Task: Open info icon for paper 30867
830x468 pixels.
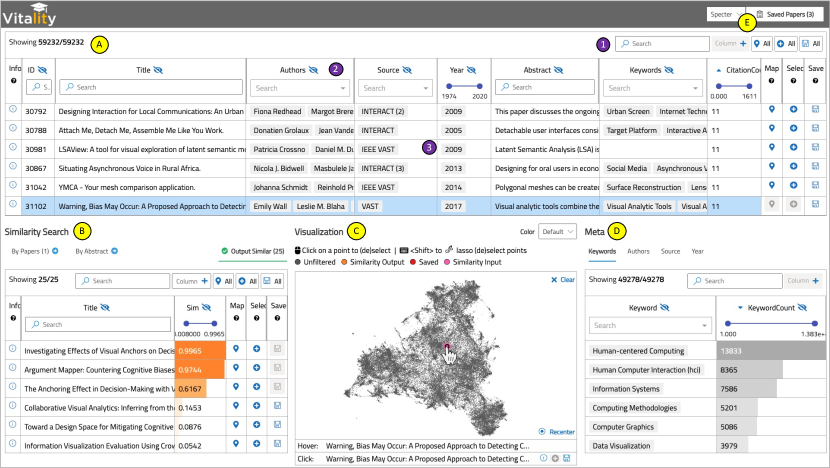Action: point(13,166)
